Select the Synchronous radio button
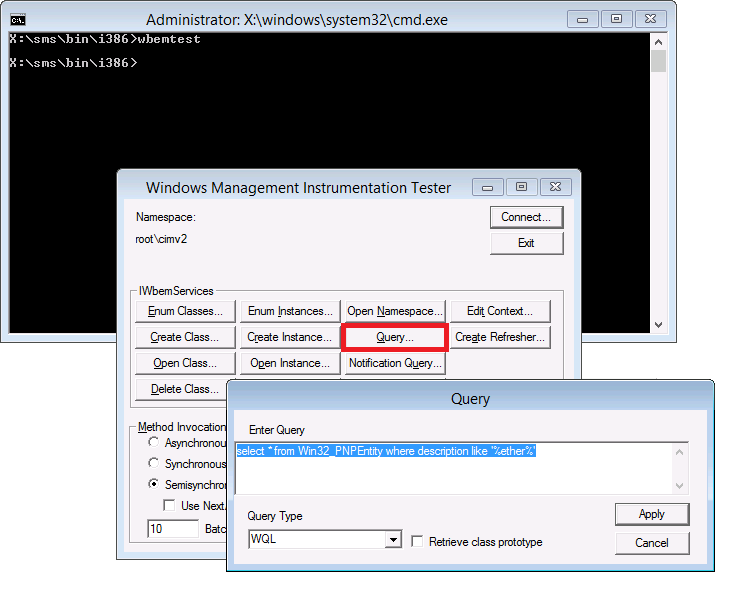Image resolution: width=737 pixels, height=604 pixels. click(153, 463)
